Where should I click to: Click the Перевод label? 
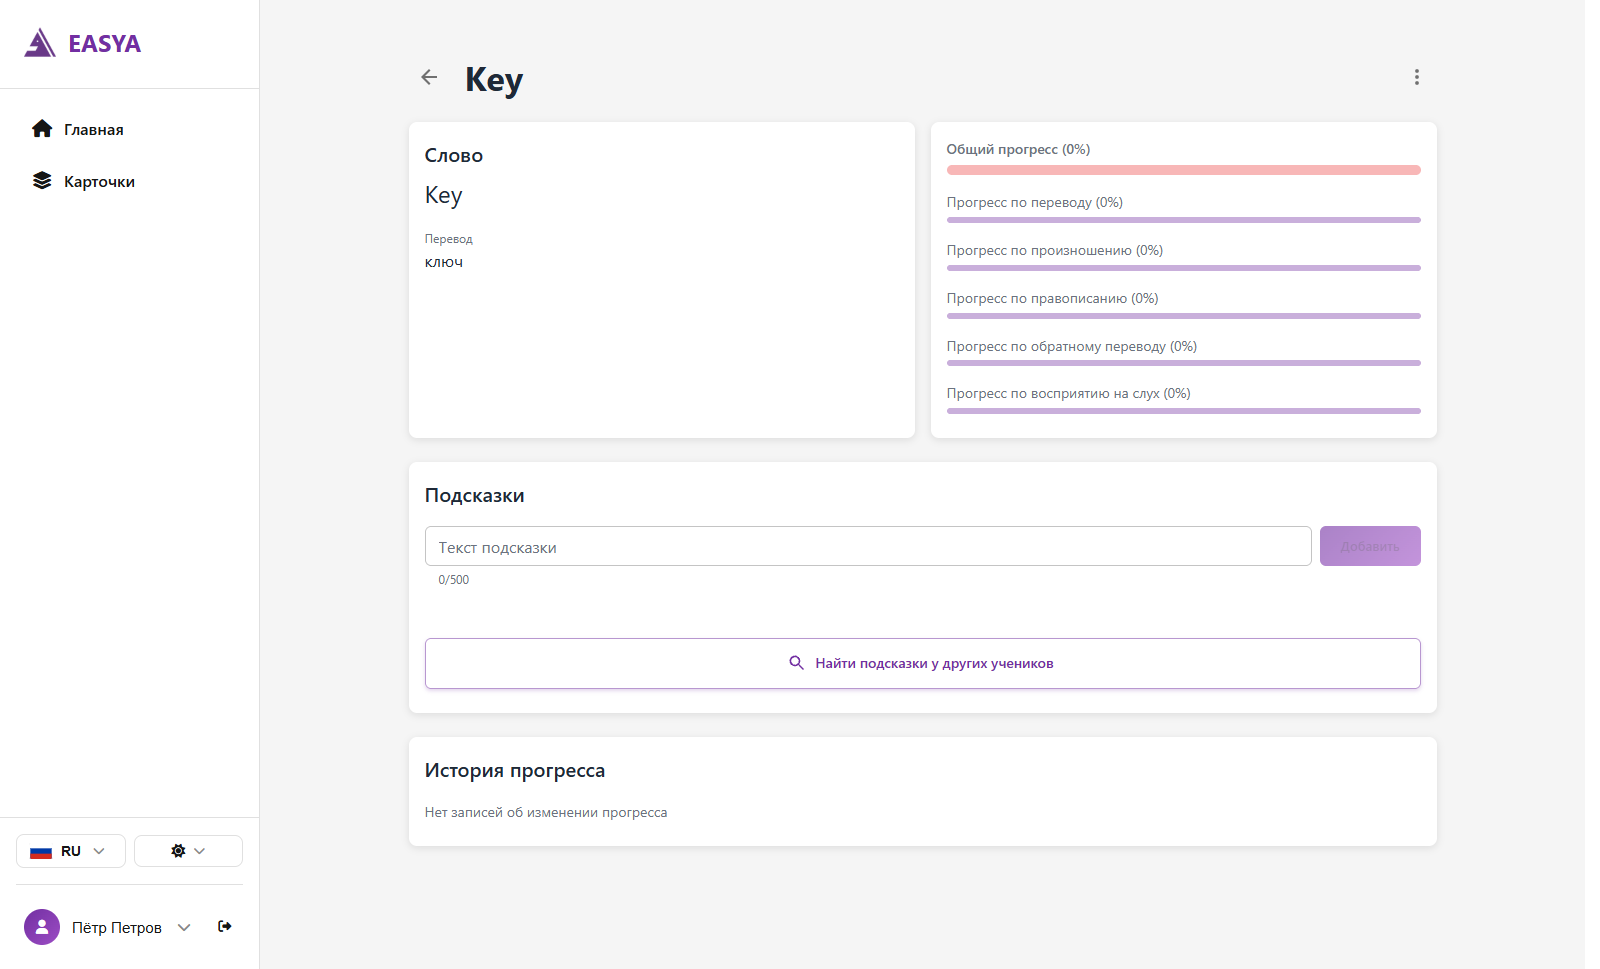click(448, 239)
